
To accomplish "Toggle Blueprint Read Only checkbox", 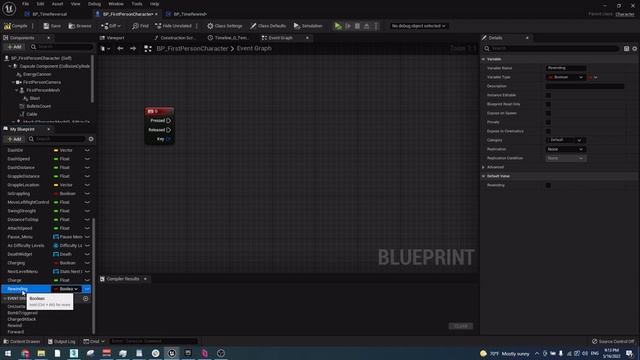I will pos(548,104).
